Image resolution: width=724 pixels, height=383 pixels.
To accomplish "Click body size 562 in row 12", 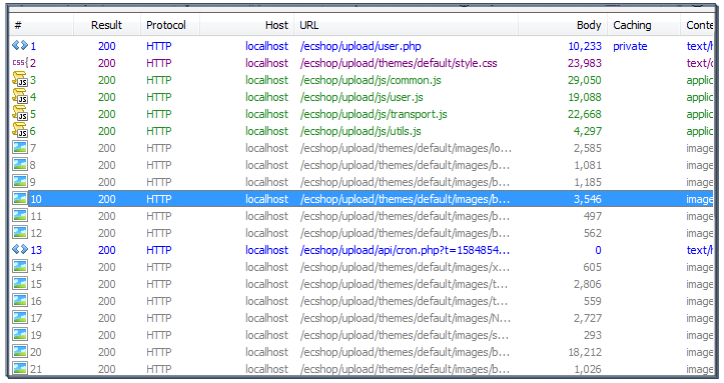I will pos(592,233).
